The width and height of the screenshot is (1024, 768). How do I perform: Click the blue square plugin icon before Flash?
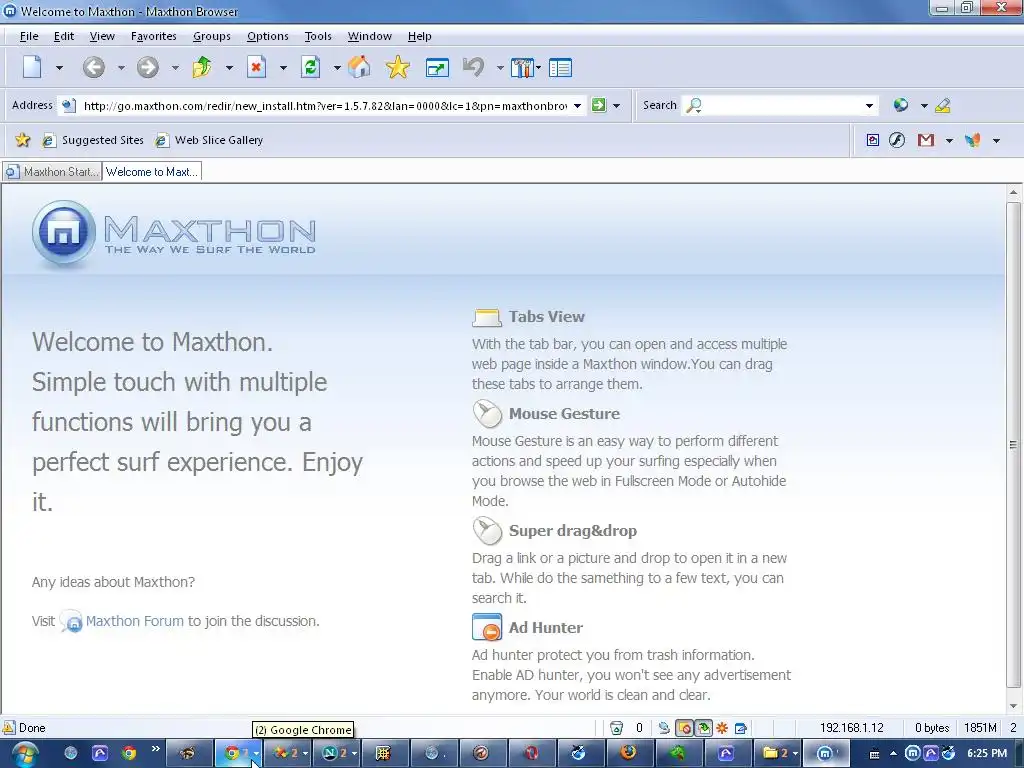click(x=872, y=140)
